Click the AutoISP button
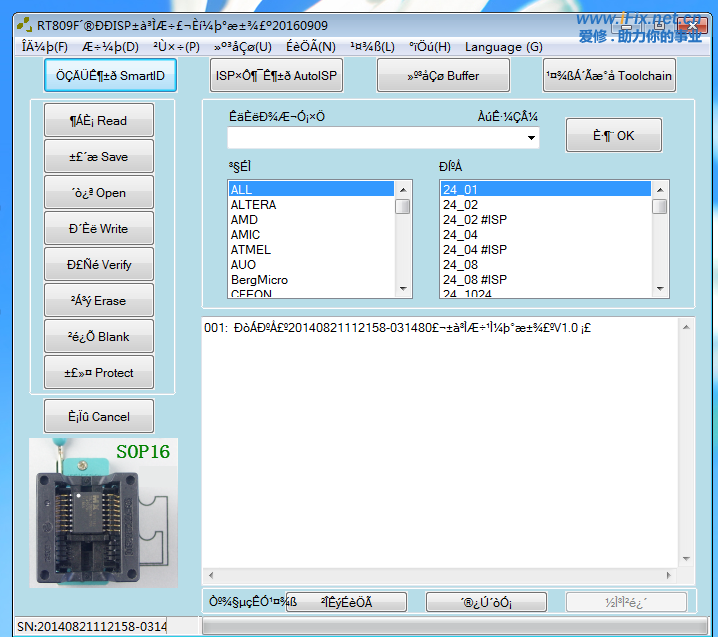Viewport: 718px width, 637px height. [x=276, y=75]
